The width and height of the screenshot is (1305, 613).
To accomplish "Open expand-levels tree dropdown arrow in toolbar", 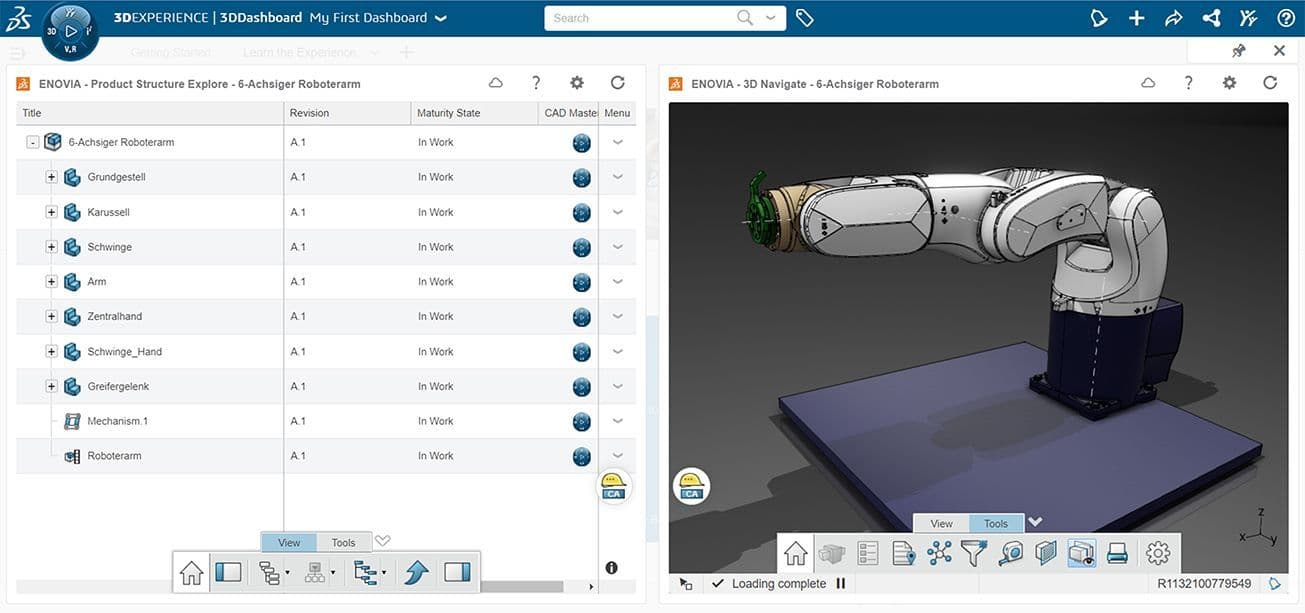I will click(383, 574).
